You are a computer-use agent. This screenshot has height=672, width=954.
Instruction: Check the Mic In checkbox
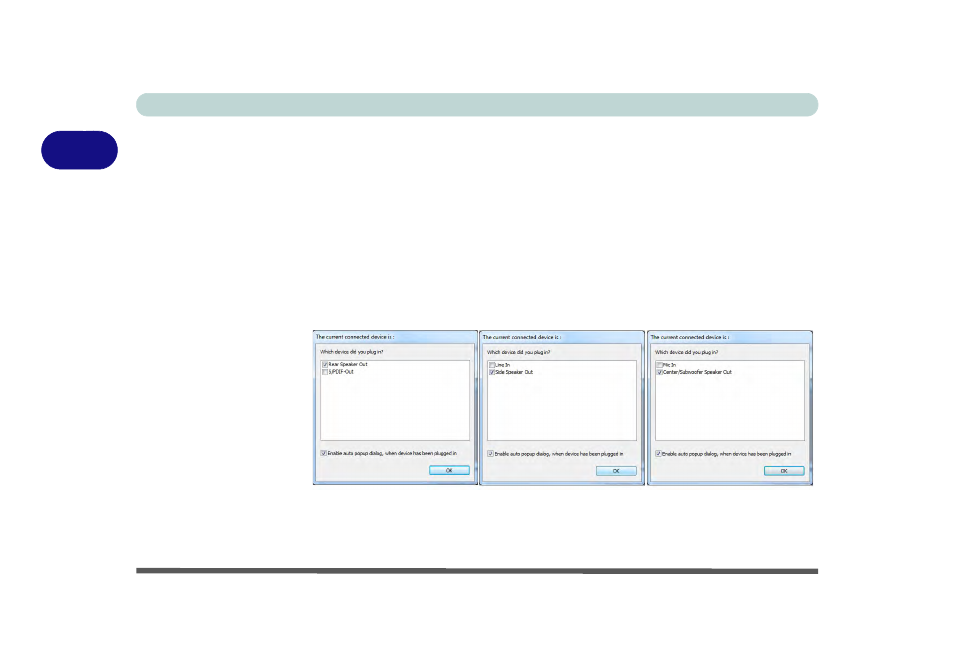[x=660, y=365]
